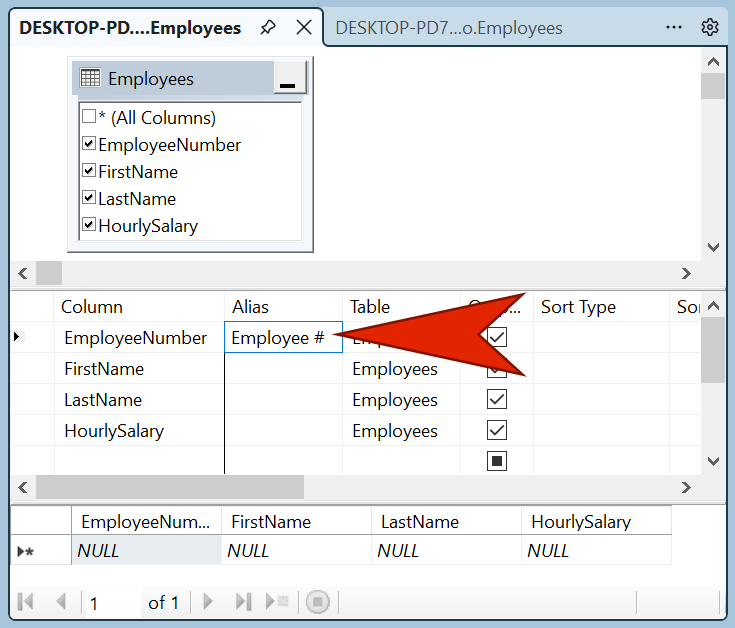Select the Sort Type column header
Image resolution: width=735 pixels, height=628 pixels.
pyautogui.click(x=601, y=307)
